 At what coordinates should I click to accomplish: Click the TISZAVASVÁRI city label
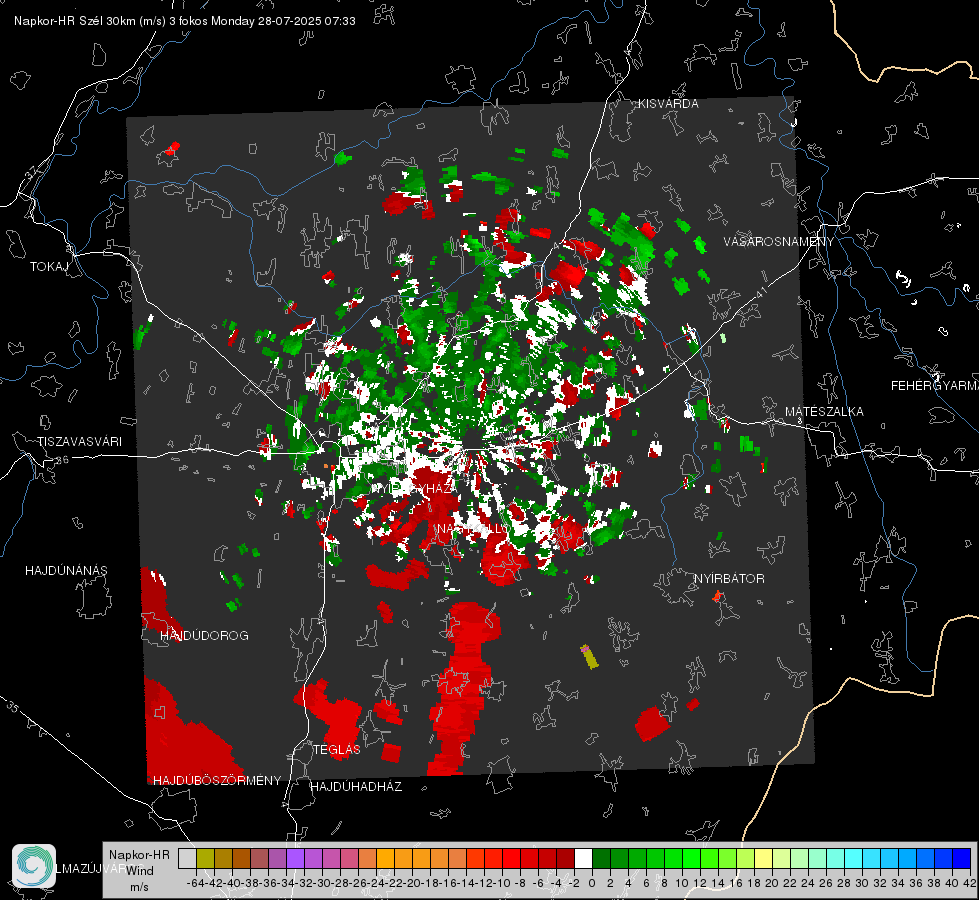point(79,442)
